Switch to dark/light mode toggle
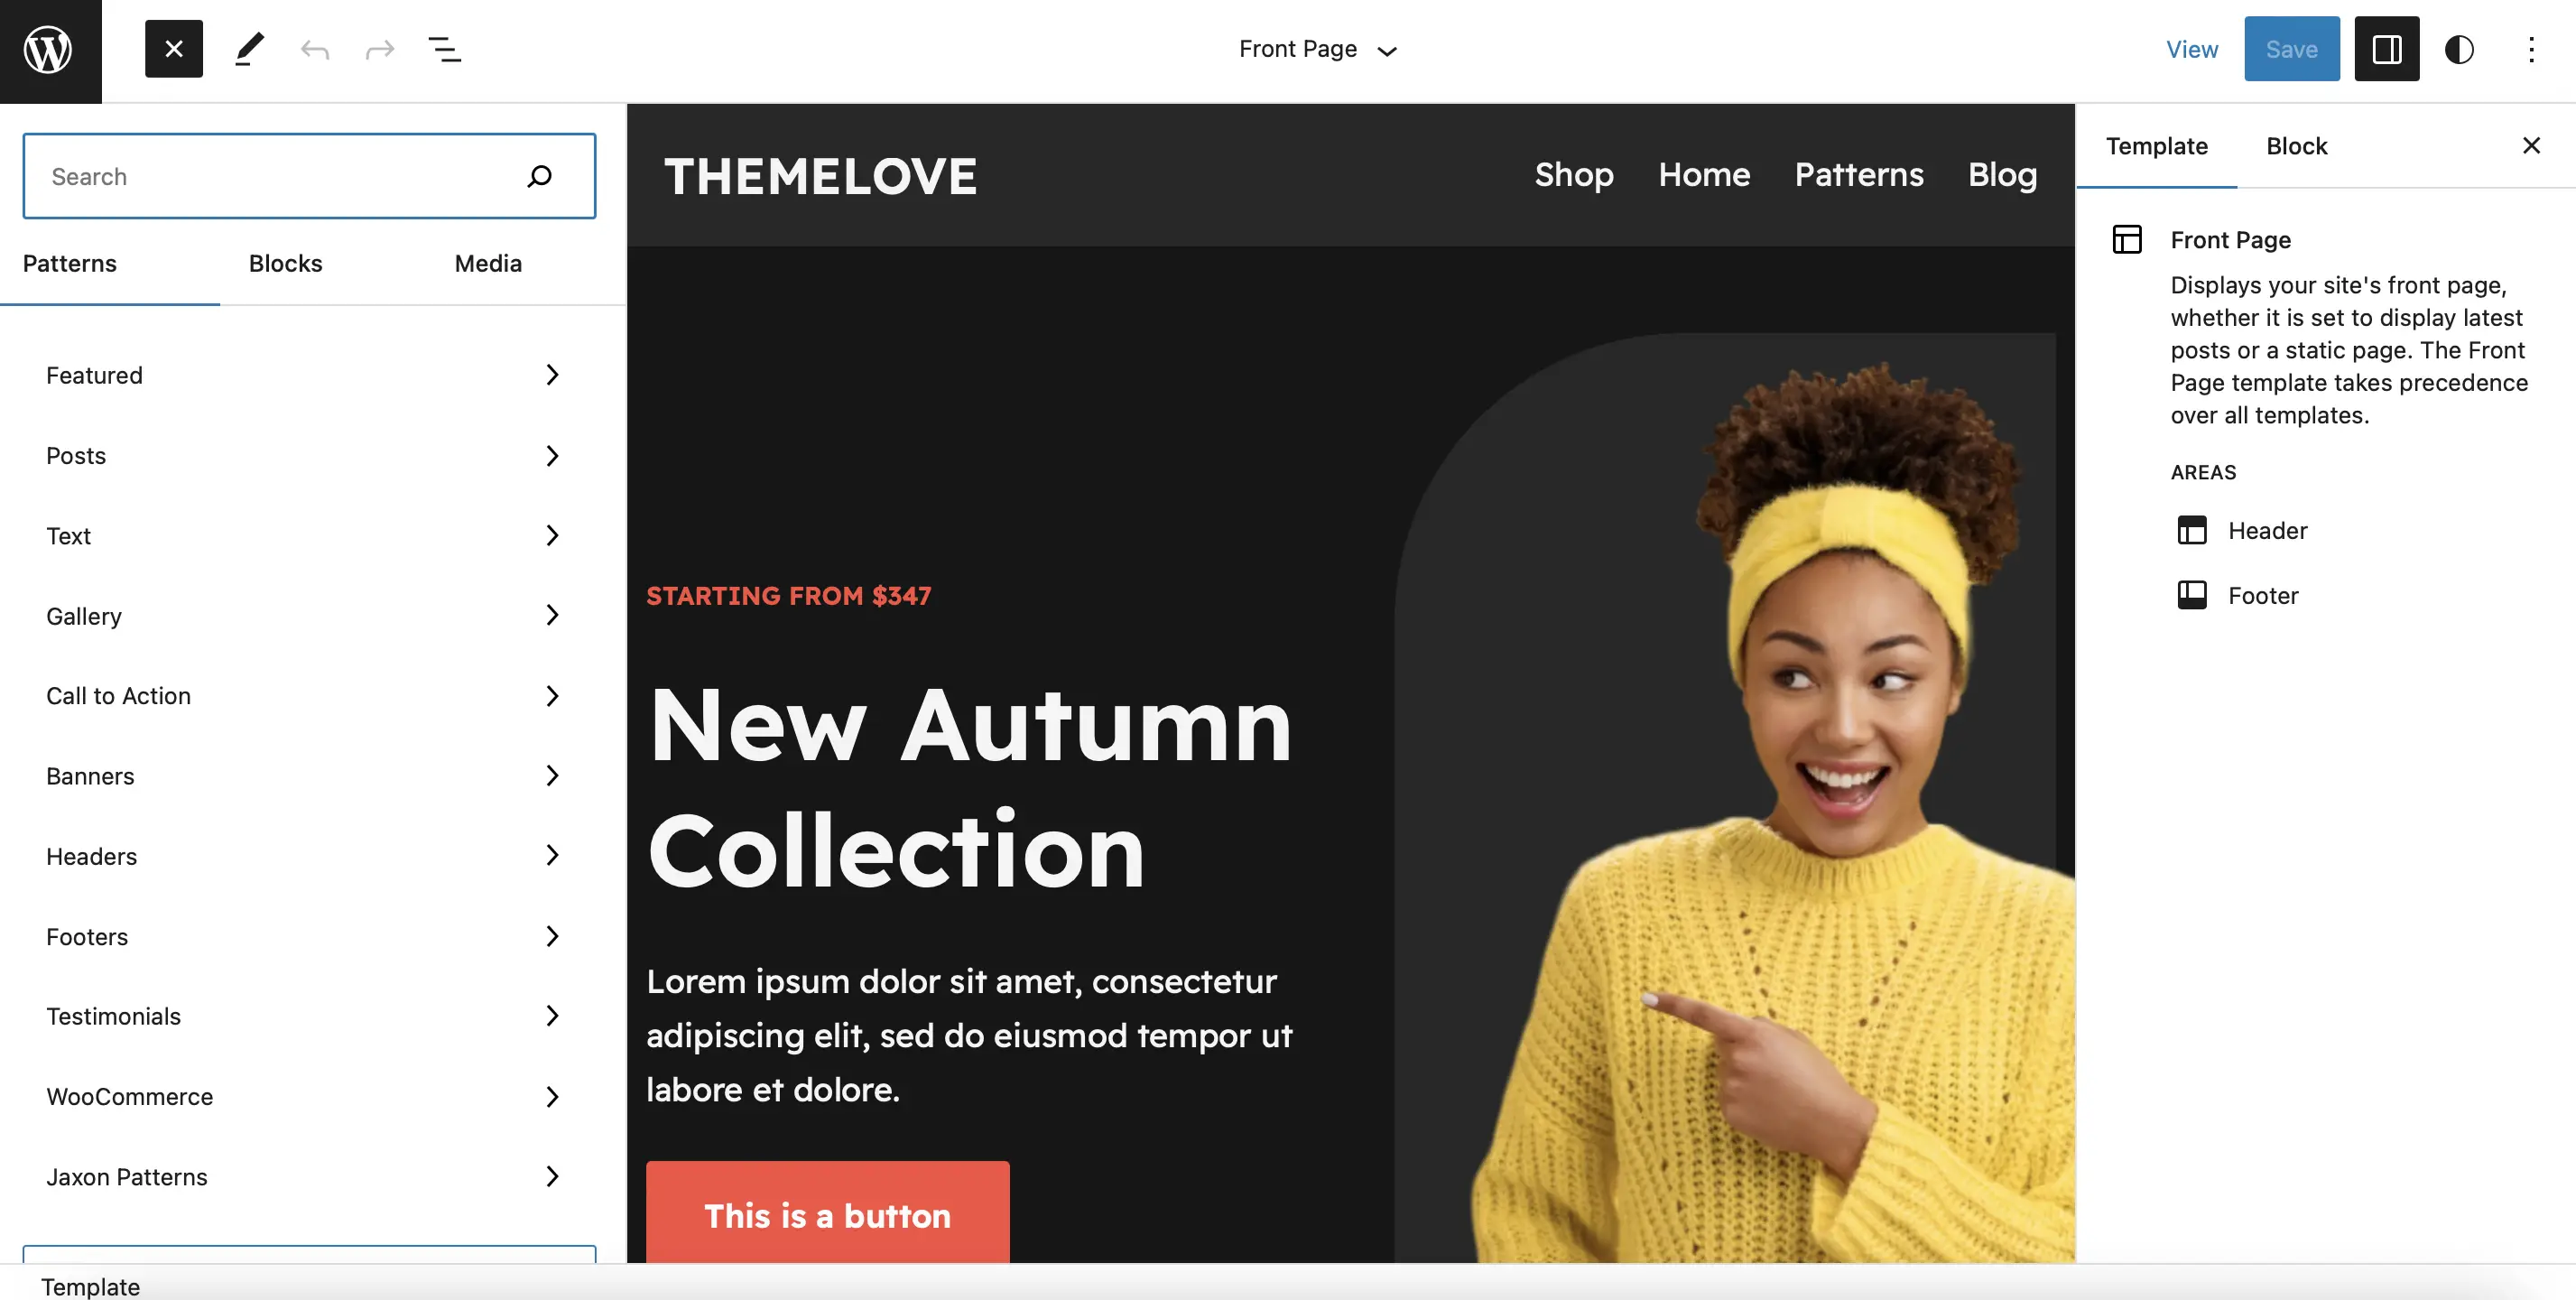2576x1300 pixels. 2459,48
